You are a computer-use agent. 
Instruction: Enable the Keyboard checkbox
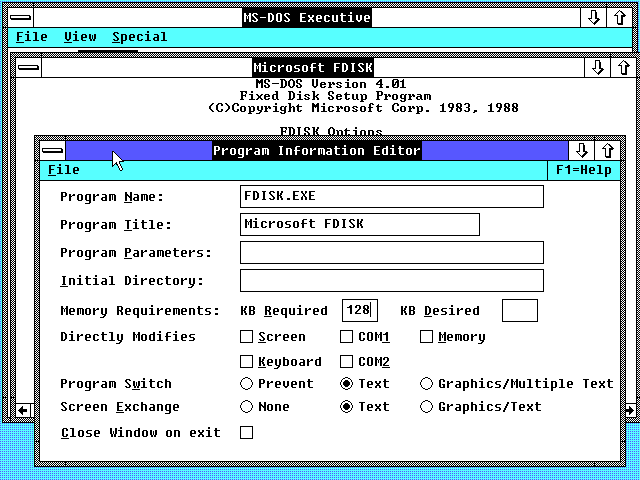click(x=247, y=362)
